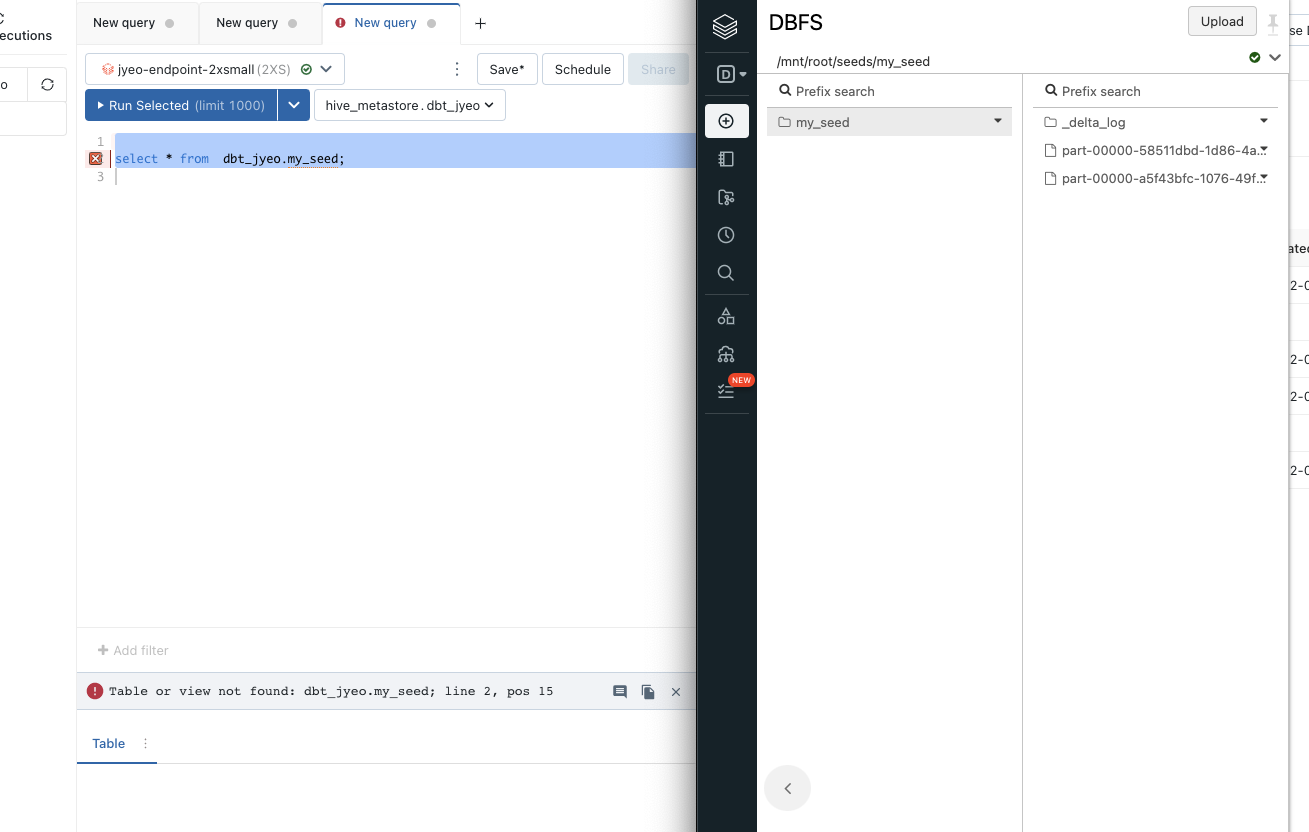Open the Run Selected dropdown arrow
1309x832 pixels.
[294, 105]
